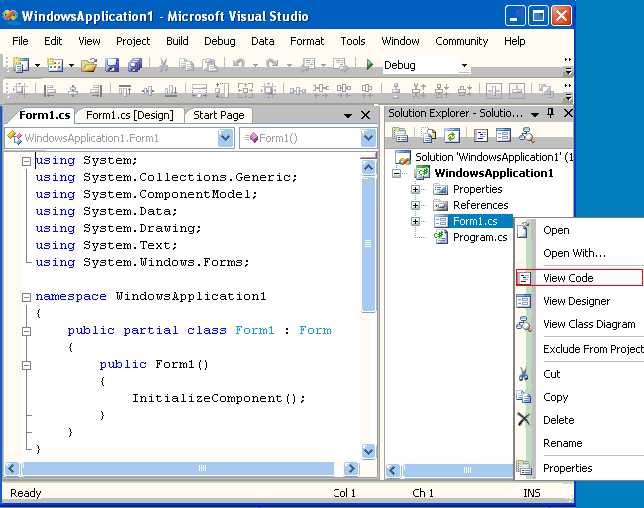Open the active files list dropdown arrow
Viewport: 644px width, 508px height.
point(347,116)
